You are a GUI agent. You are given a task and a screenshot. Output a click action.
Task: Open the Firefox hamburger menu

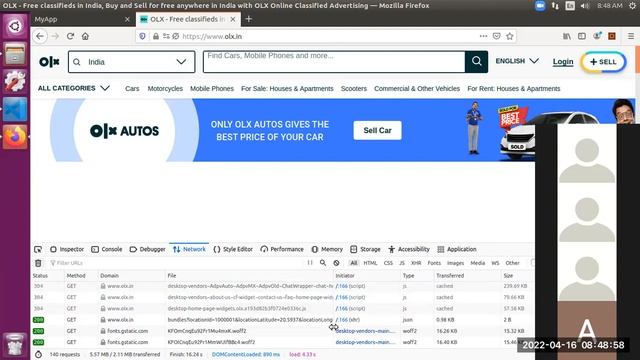tap(631, 36)
